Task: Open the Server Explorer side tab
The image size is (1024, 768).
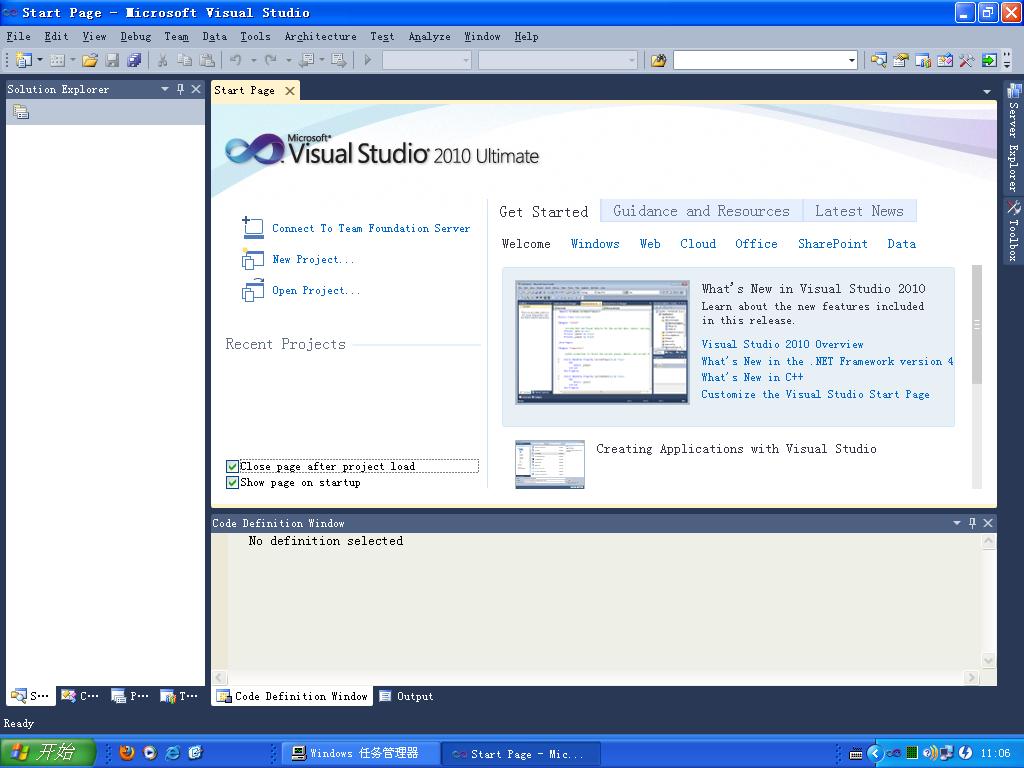Action: [x=1014, y=137]
